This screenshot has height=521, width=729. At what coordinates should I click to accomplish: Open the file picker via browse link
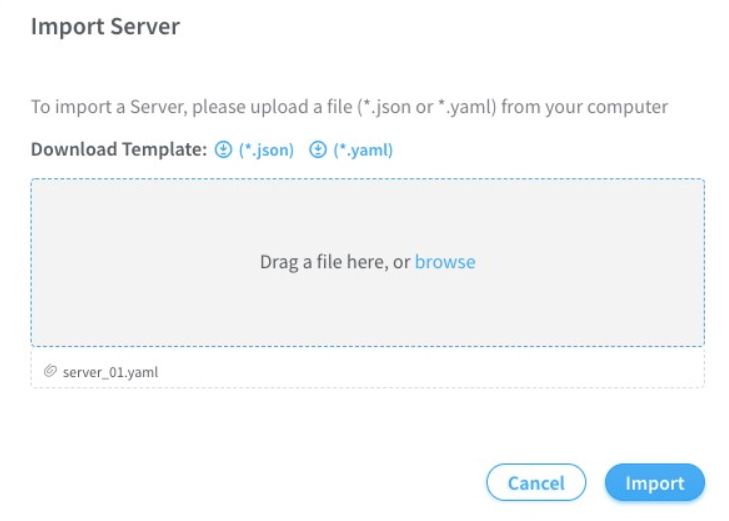click(445, 262)
